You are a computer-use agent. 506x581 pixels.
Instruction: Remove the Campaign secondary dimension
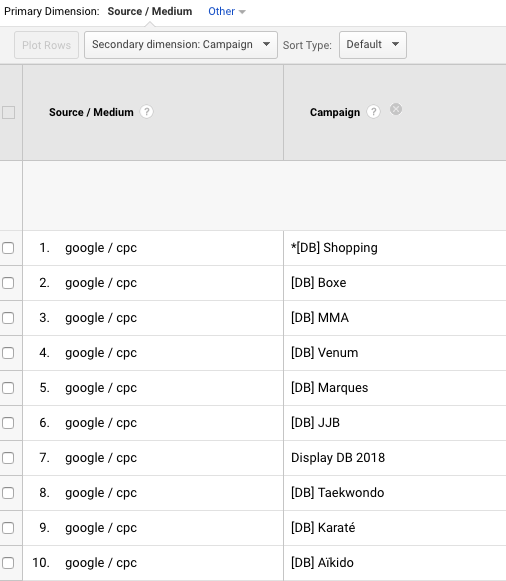coord(396,109)
